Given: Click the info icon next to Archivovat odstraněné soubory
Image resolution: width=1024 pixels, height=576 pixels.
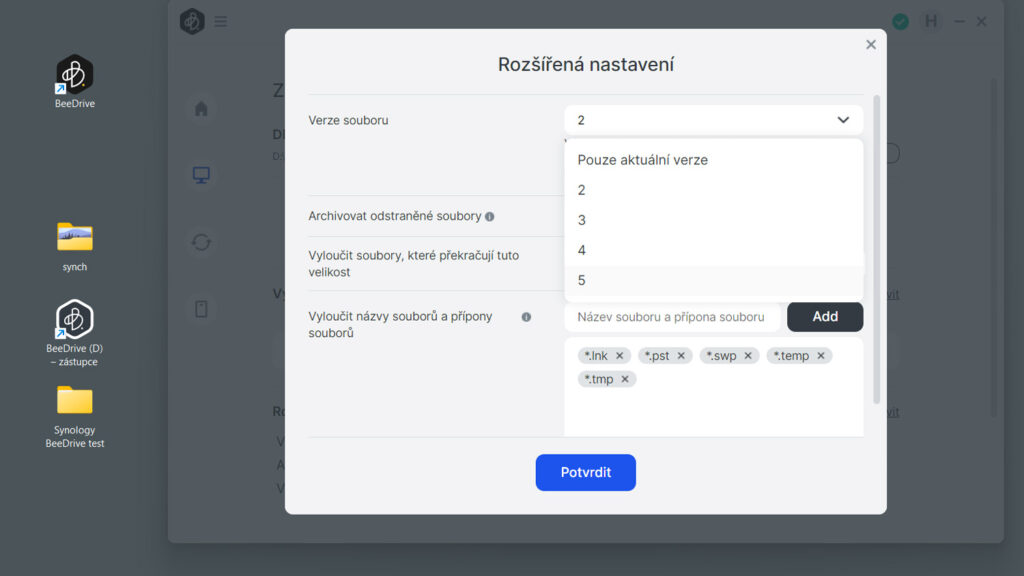Looking at the screenshot, I should (490, 216).
